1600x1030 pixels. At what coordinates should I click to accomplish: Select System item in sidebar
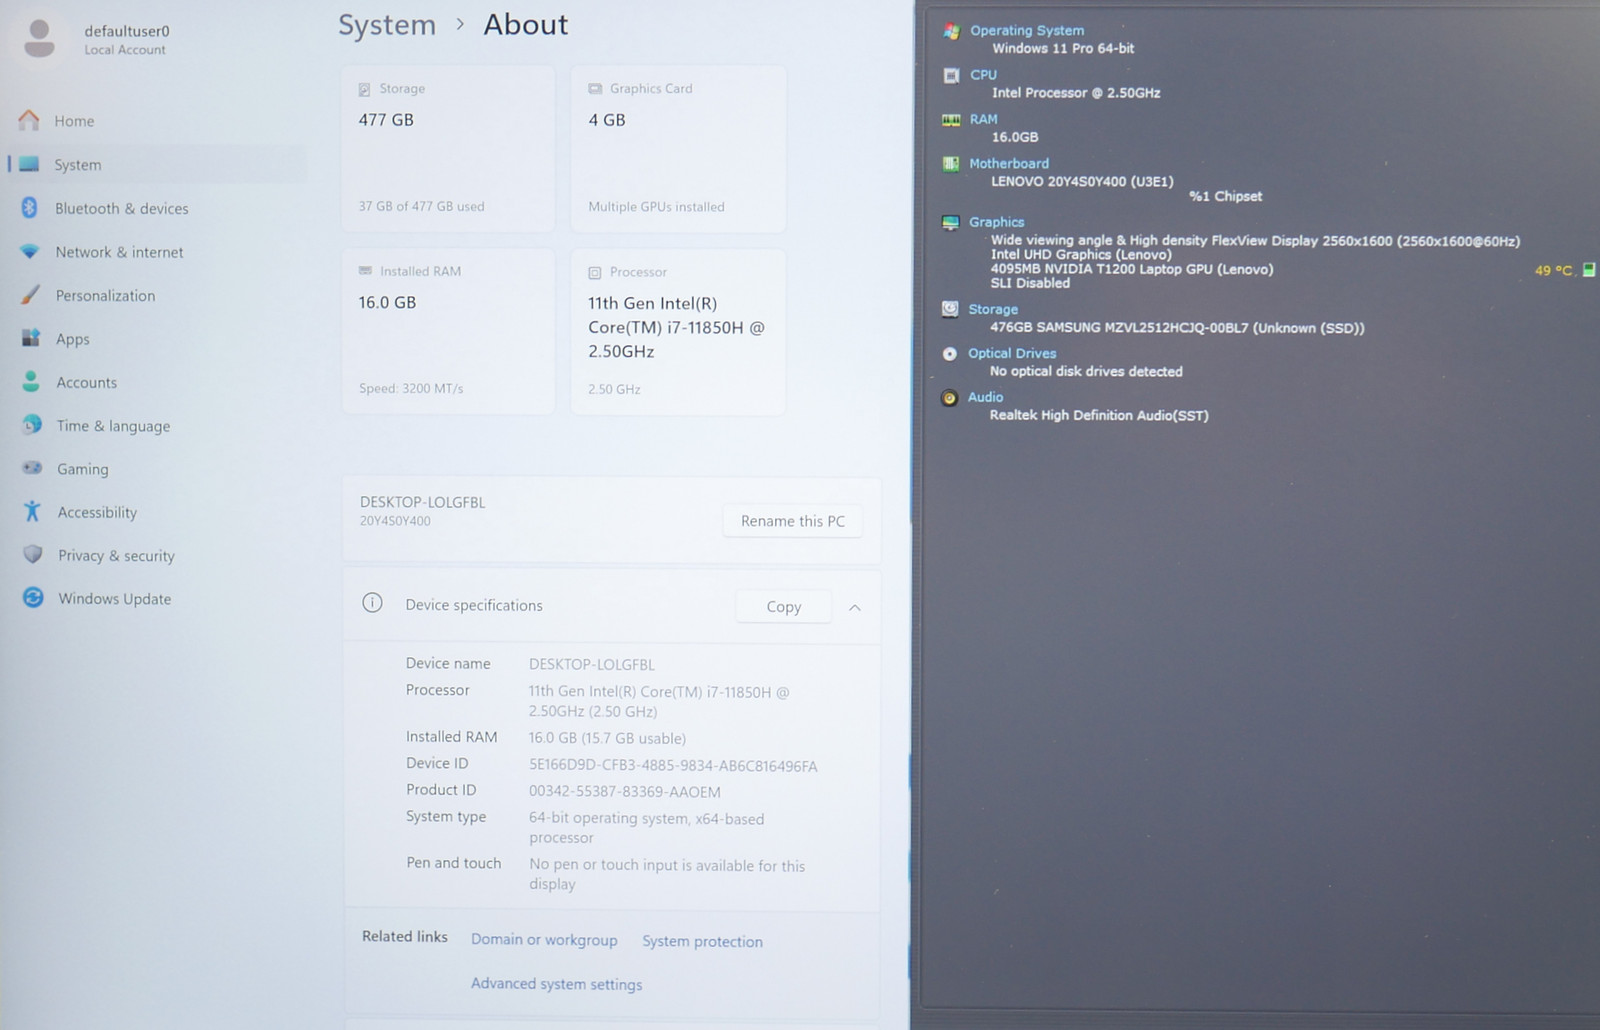tap(77, 165)
